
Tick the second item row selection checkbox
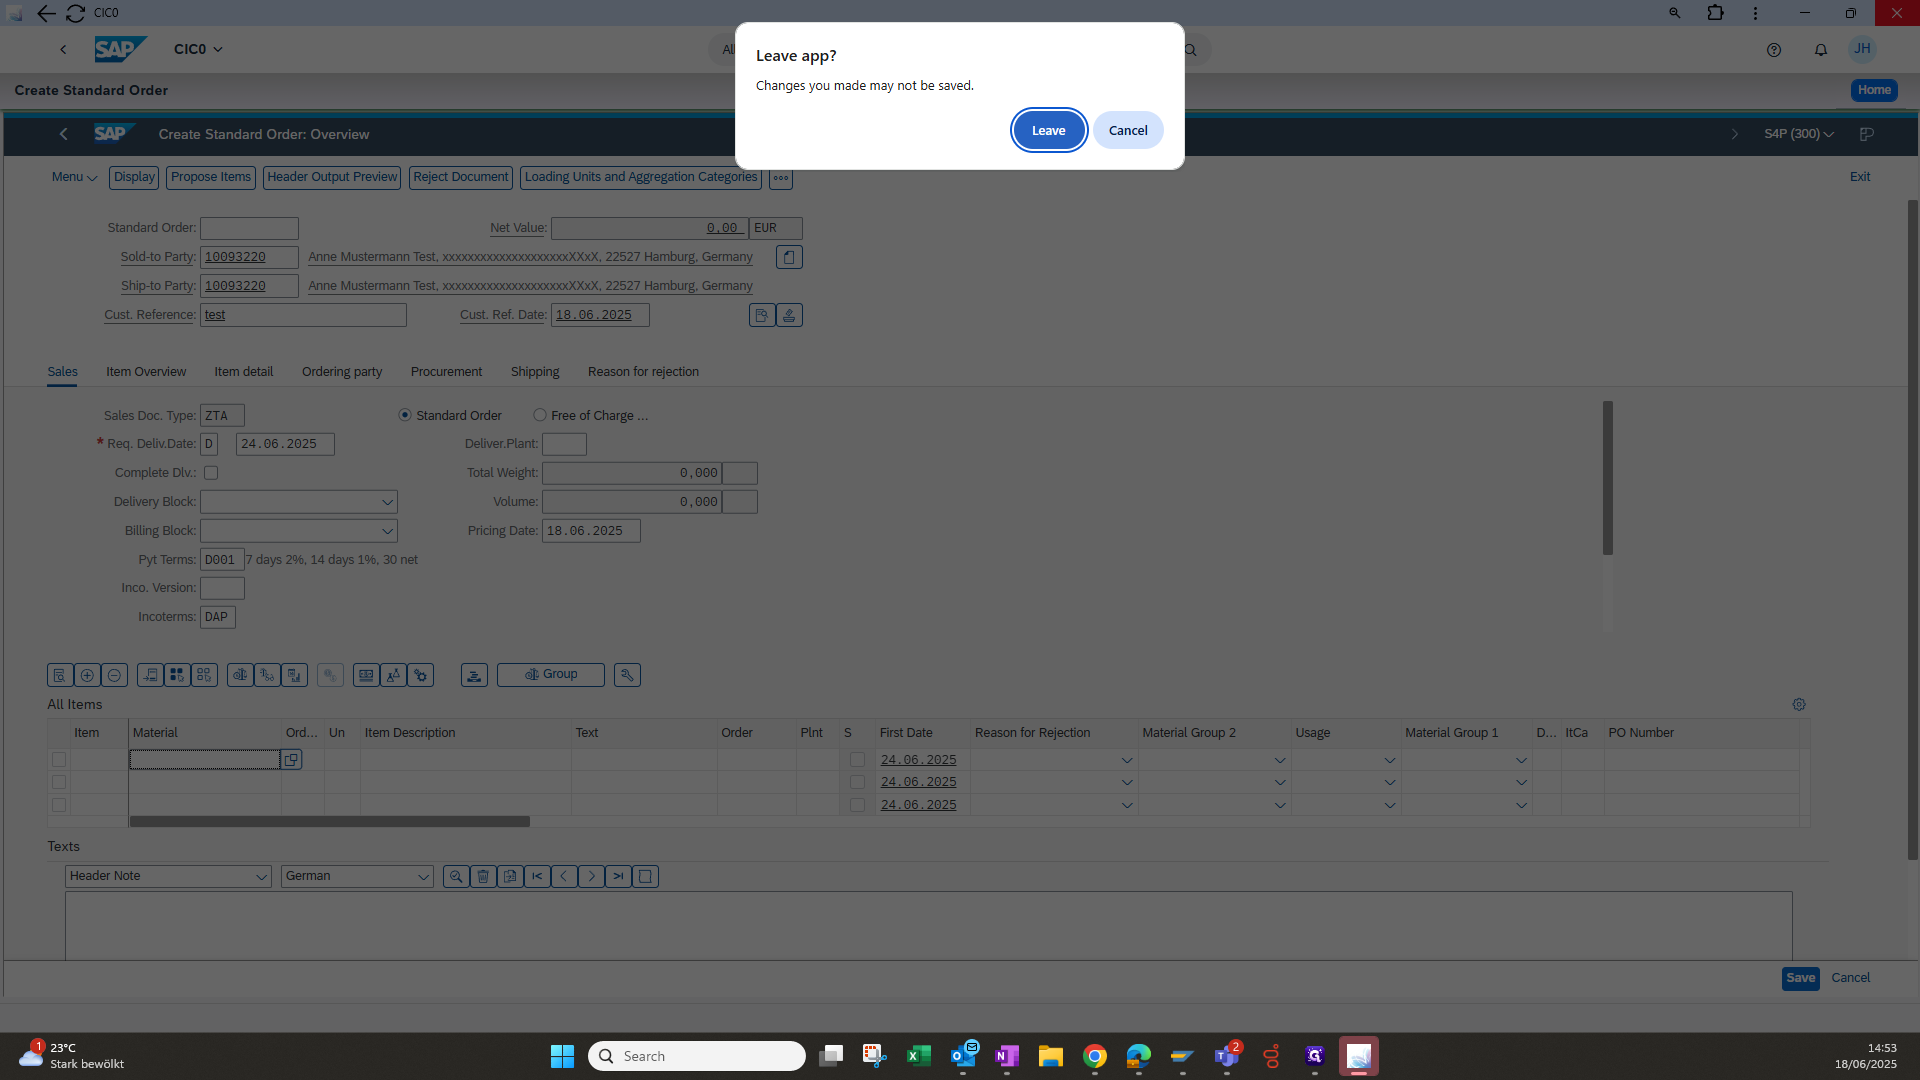pyautogui.click(x=59, y=783)
